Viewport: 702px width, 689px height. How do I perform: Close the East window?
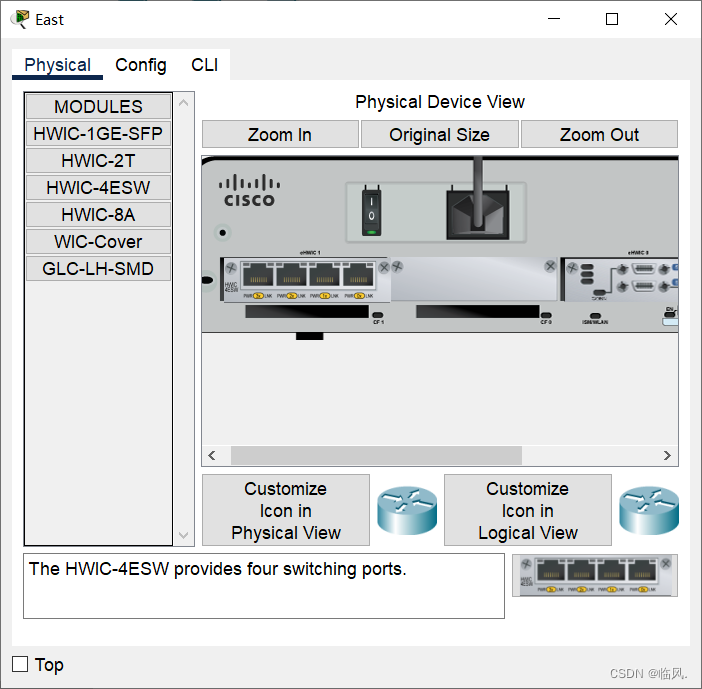click(x=671, y=19)
